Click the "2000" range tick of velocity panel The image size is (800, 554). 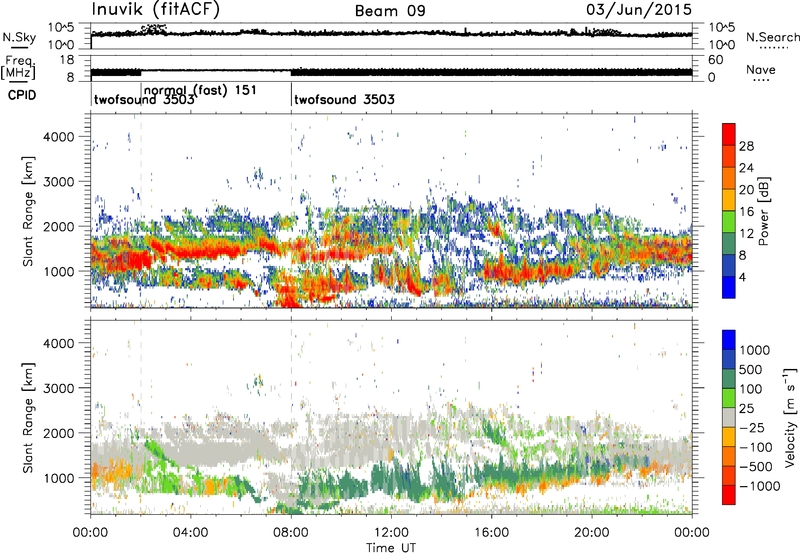point(58,433)
